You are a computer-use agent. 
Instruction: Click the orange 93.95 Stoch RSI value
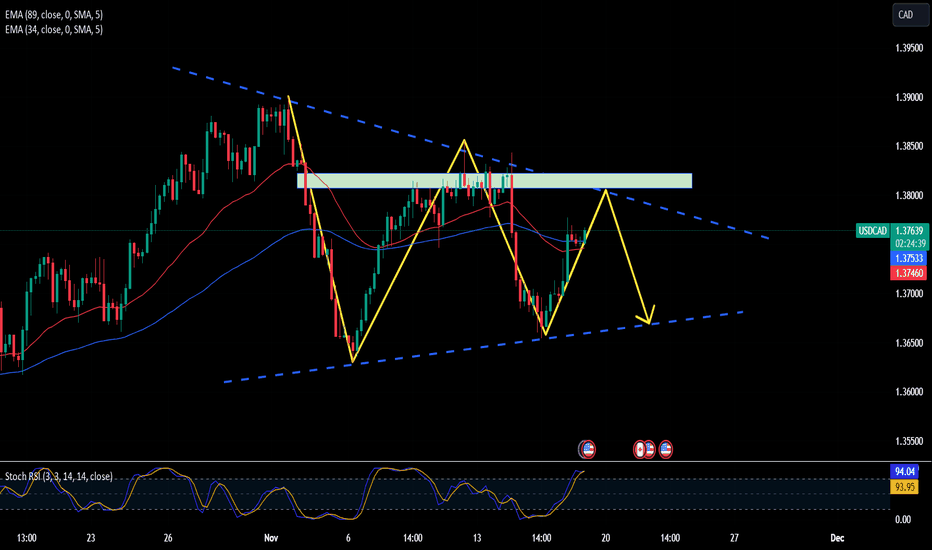905,486
